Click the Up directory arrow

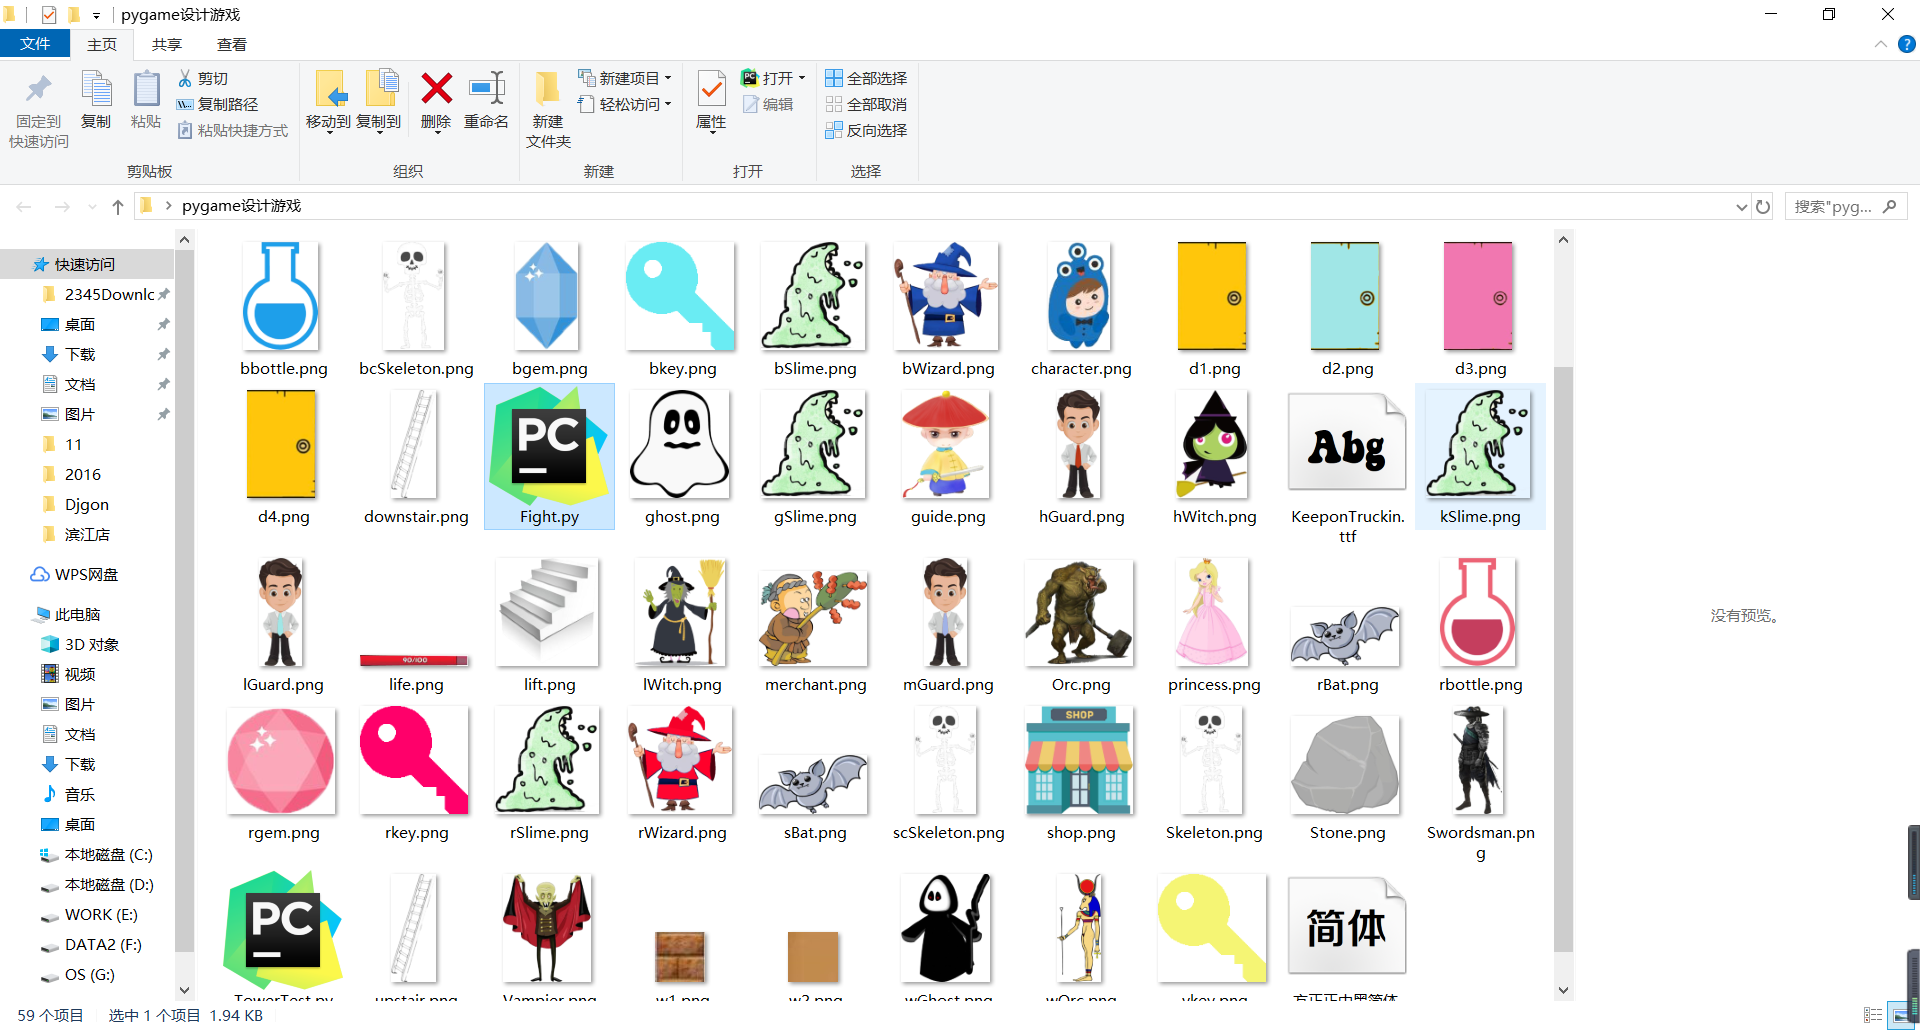click(x=118, y=206)
